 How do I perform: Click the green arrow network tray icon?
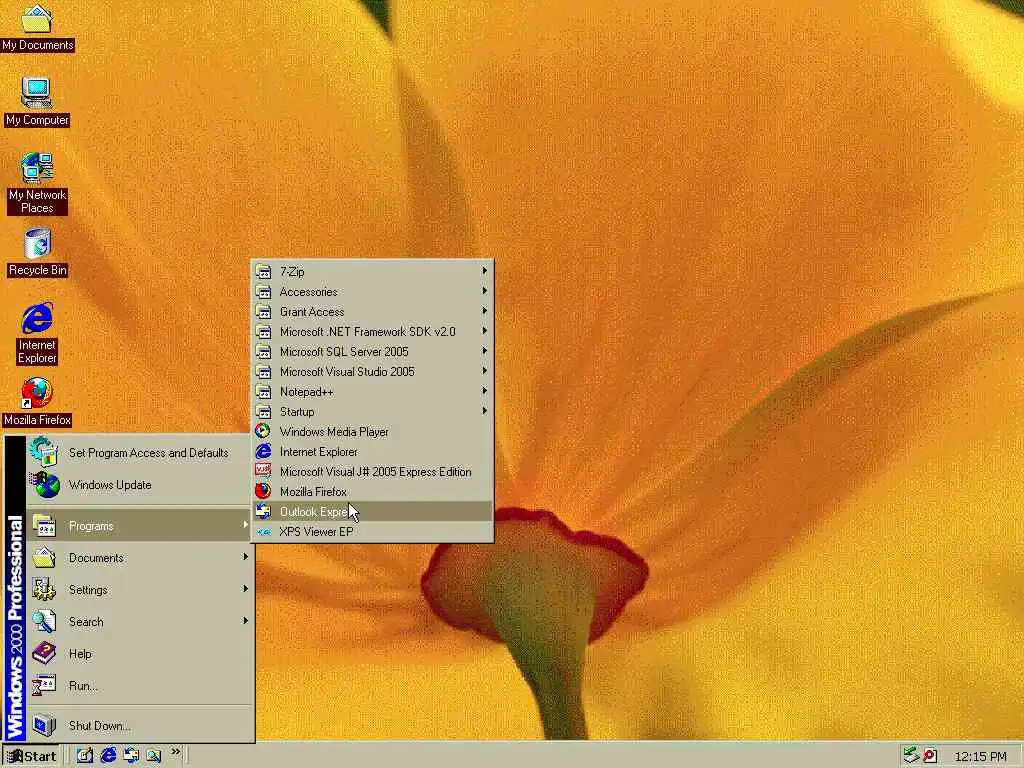[x=911, y=756]
